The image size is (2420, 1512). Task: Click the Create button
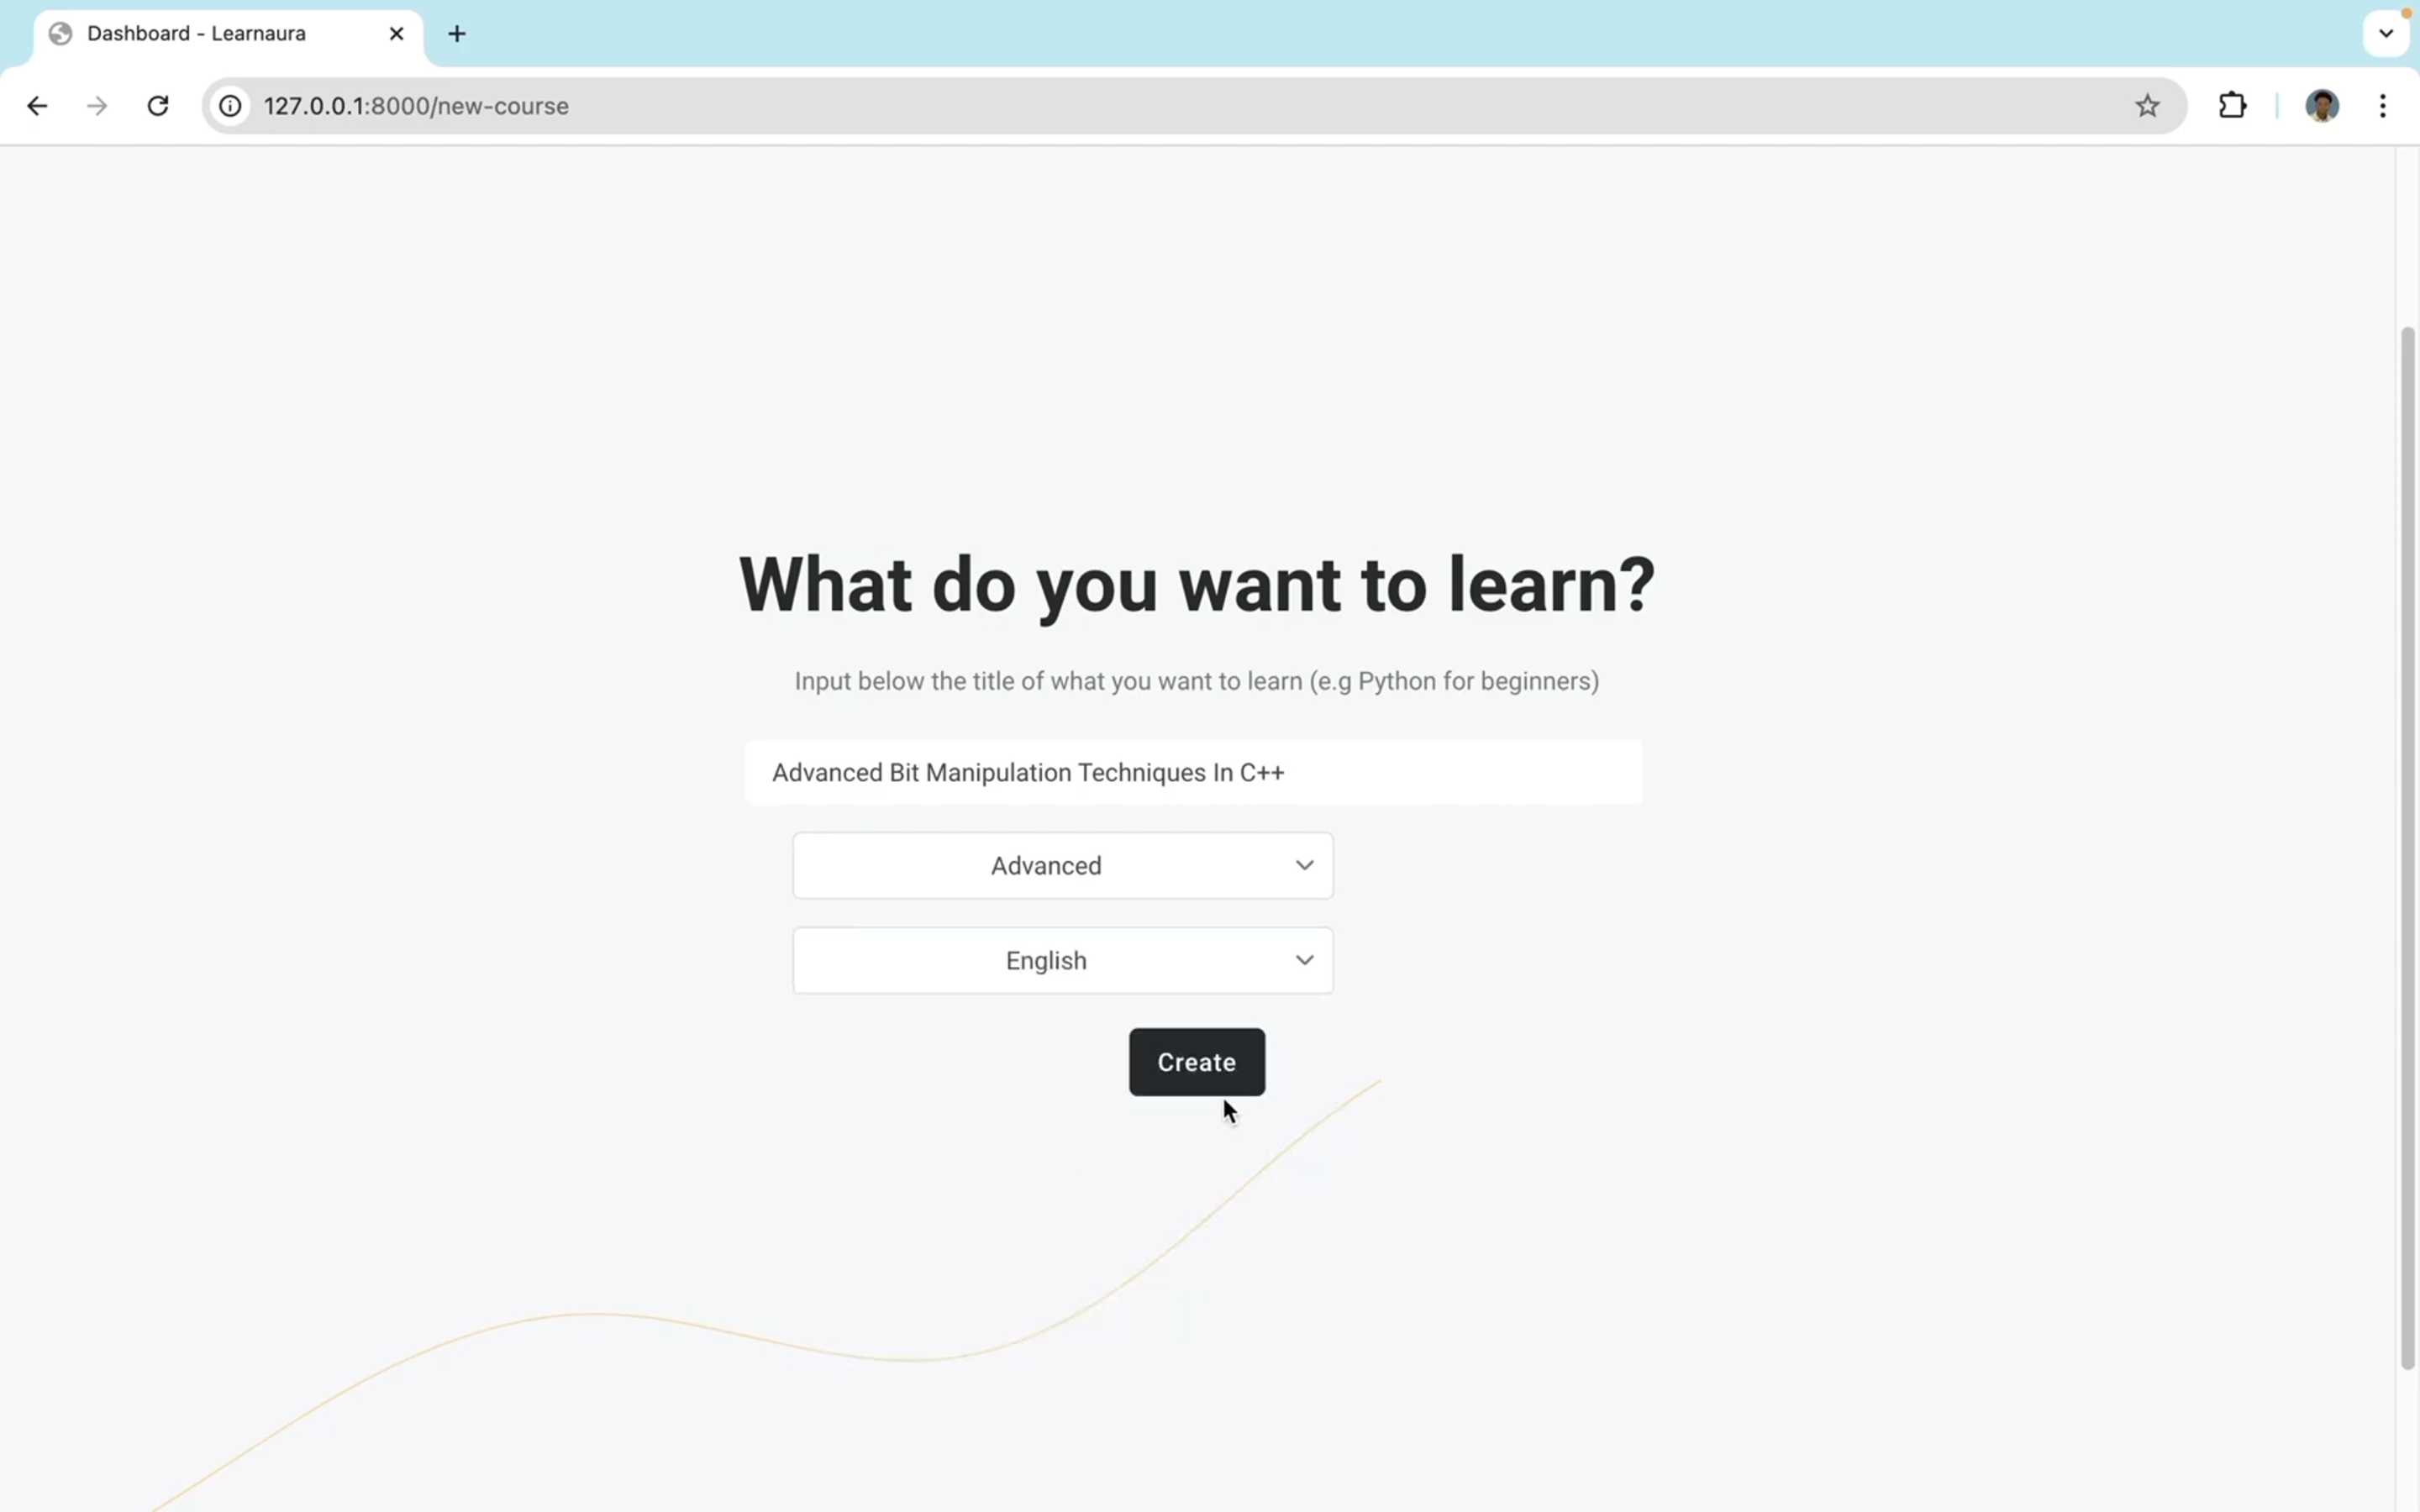click(x=1196, y=1062)
